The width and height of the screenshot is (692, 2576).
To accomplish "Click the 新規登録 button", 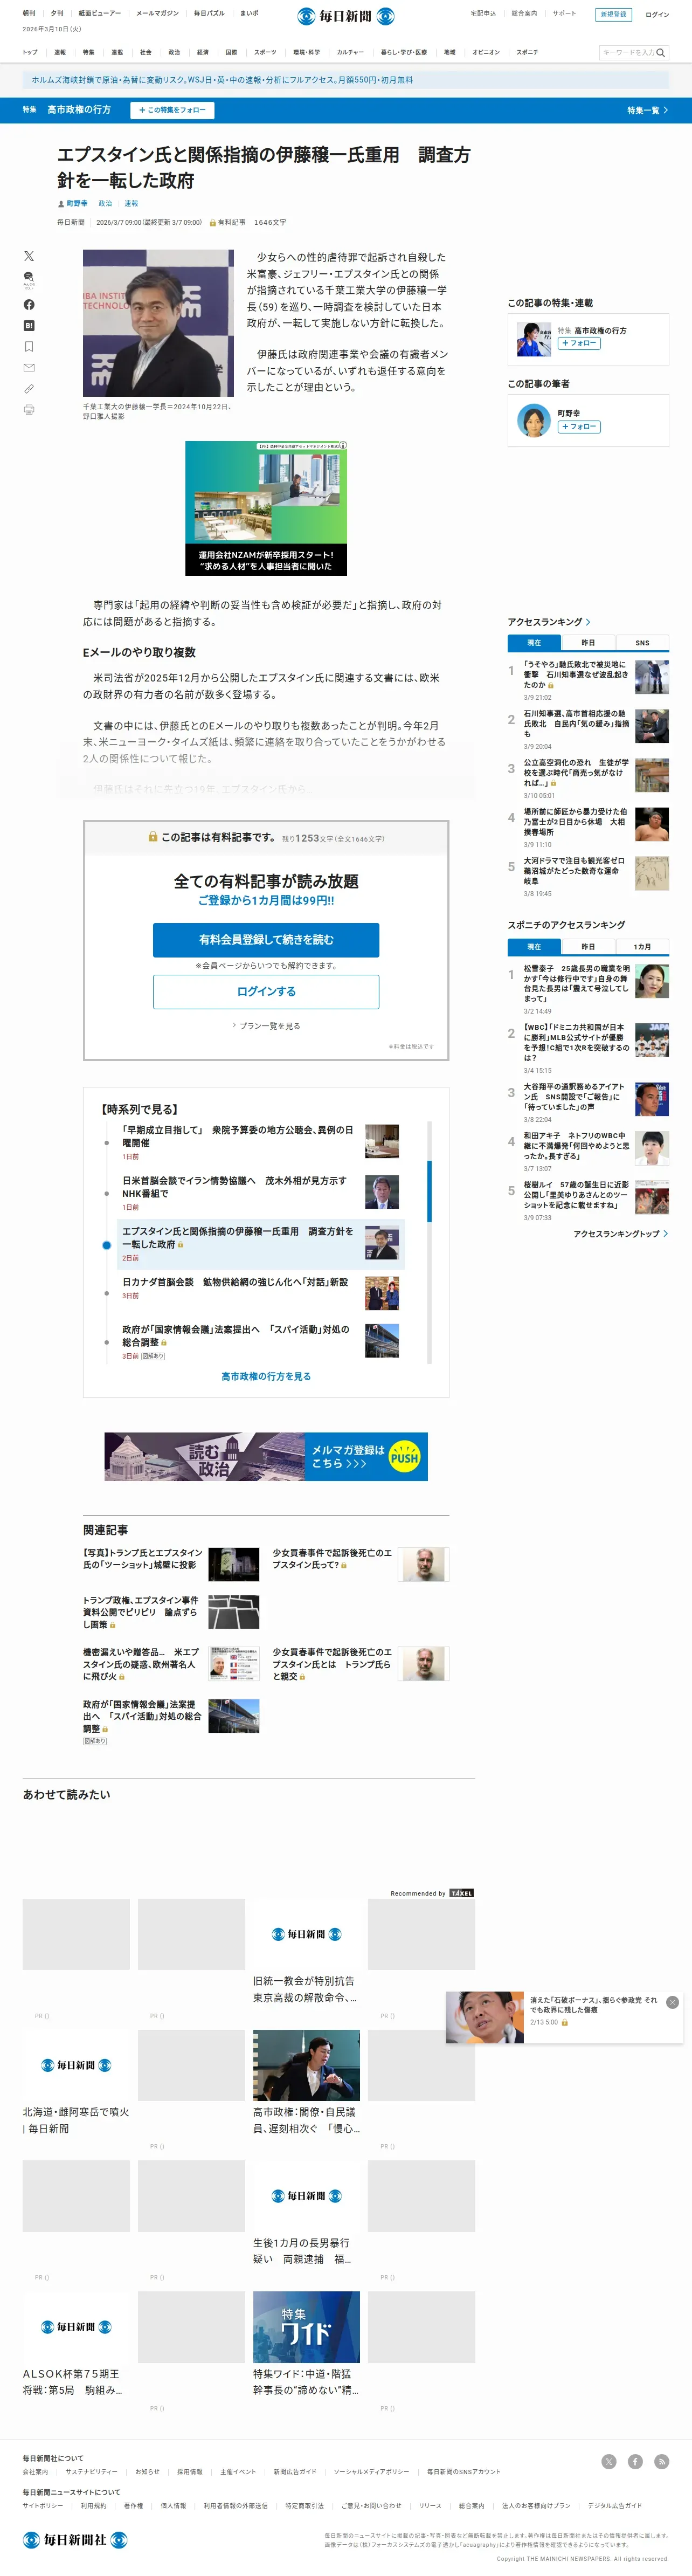I will point(614,14).
